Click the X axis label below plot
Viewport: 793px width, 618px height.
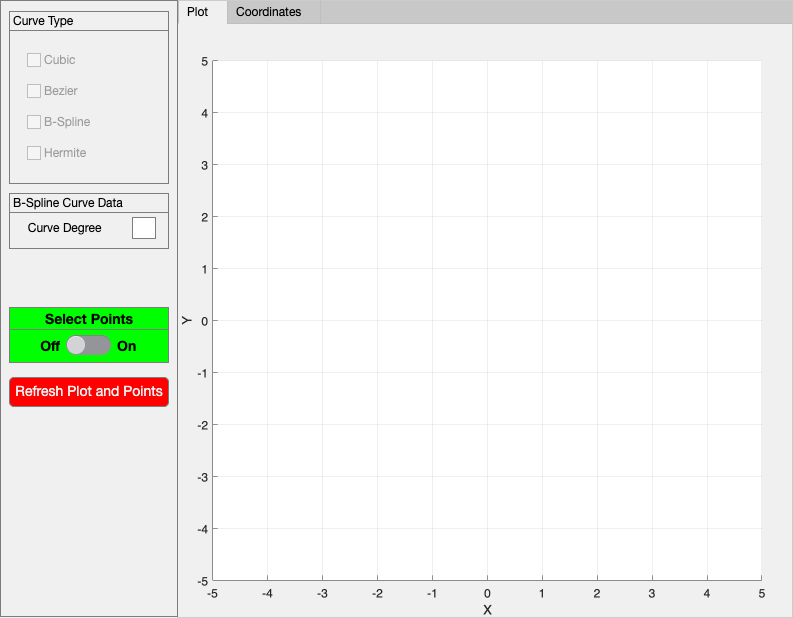(487, 610)
